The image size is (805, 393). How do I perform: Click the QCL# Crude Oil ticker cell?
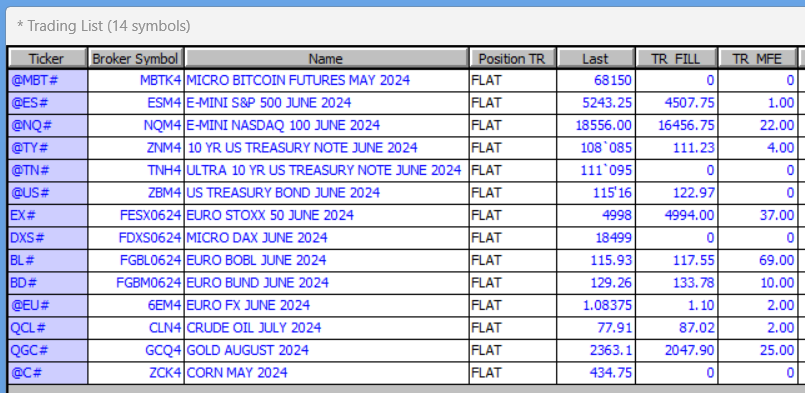click(x=48, y=328)
